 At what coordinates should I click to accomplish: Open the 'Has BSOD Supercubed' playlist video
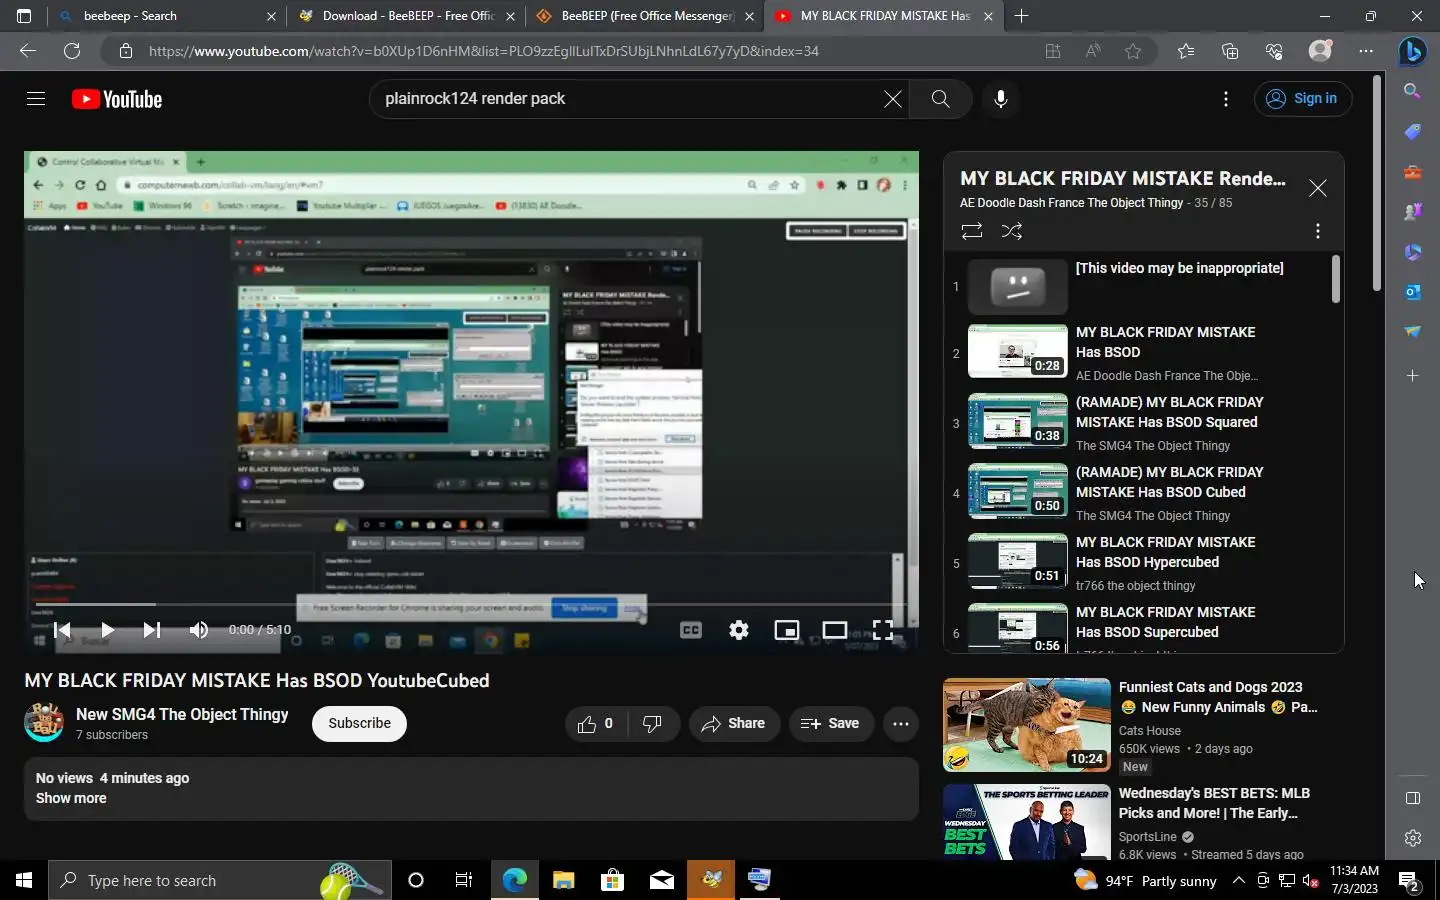click(1143, 627)
